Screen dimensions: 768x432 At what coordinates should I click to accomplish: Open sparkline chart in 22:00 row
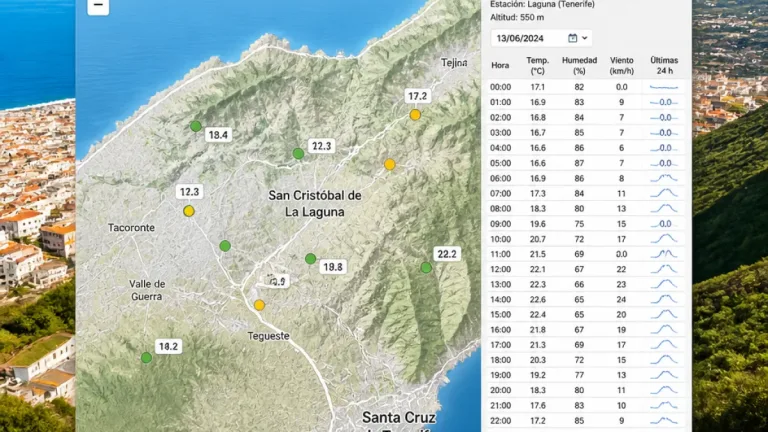[x=664, y=421]
